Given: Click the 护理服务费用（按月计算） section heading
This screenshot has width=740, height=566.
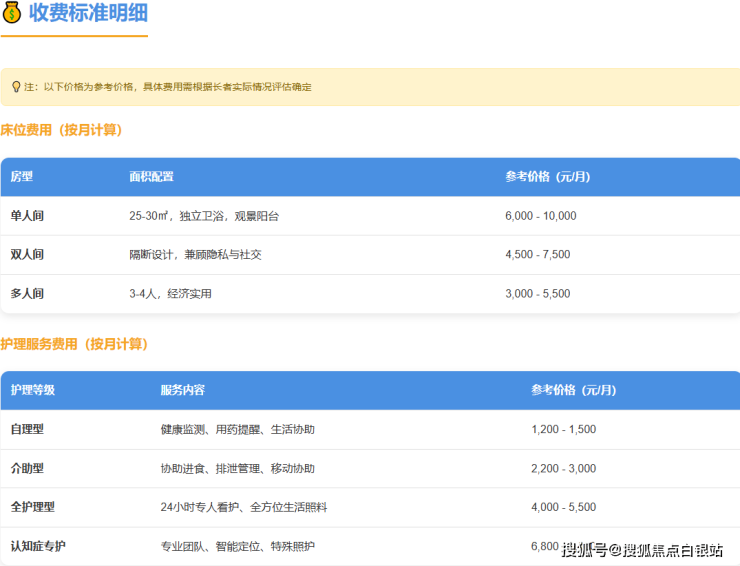Looking at the screenshot, I should [x=74, y=344].
